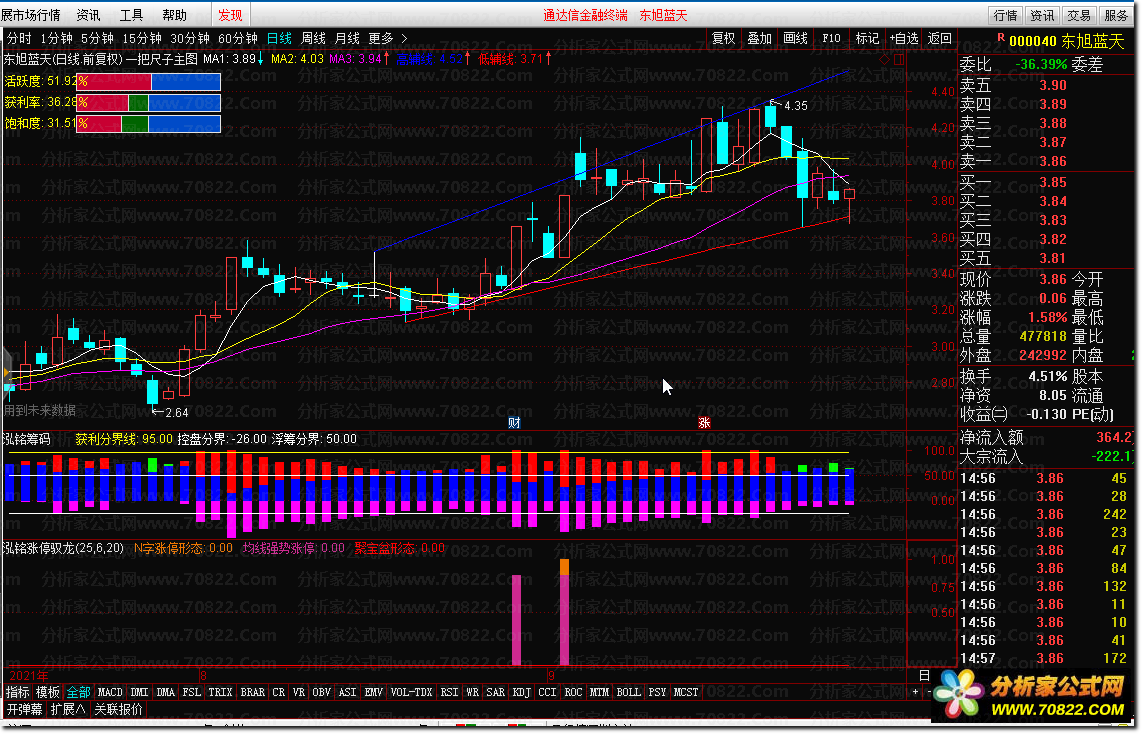Click the 通达信金融终端 title text

coord(585,15)
